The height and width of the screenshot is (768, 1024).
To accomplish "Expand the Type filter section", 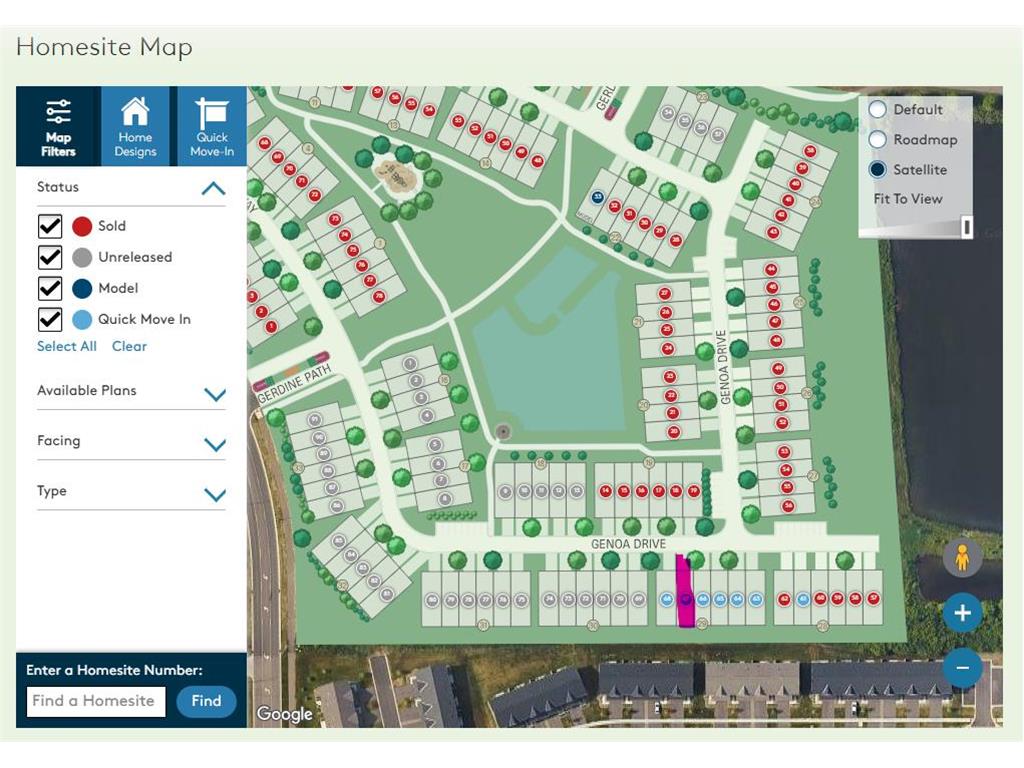I will [x=215, y=495].
